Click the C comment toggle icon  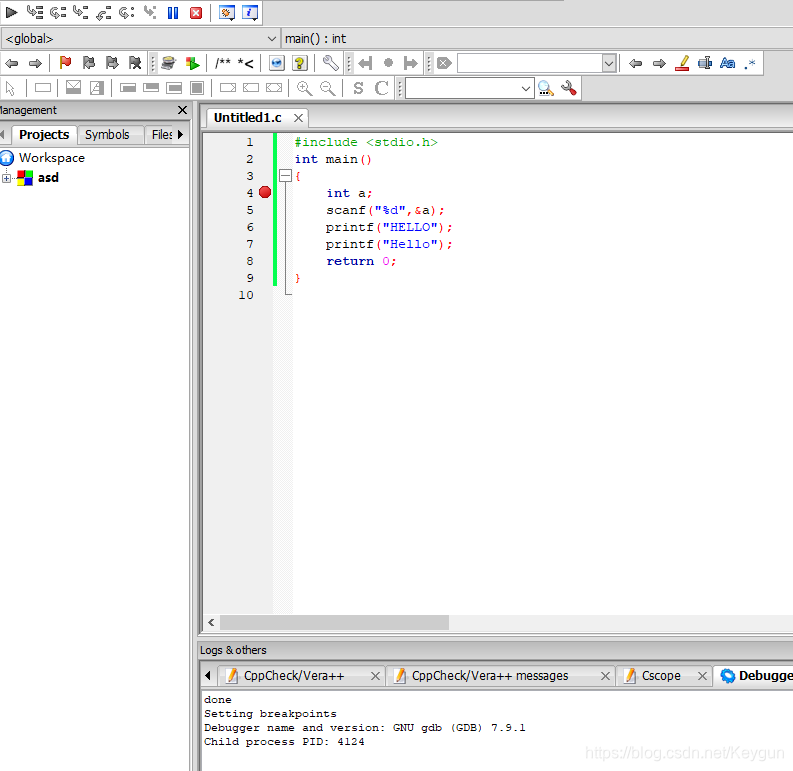point(381,88)
